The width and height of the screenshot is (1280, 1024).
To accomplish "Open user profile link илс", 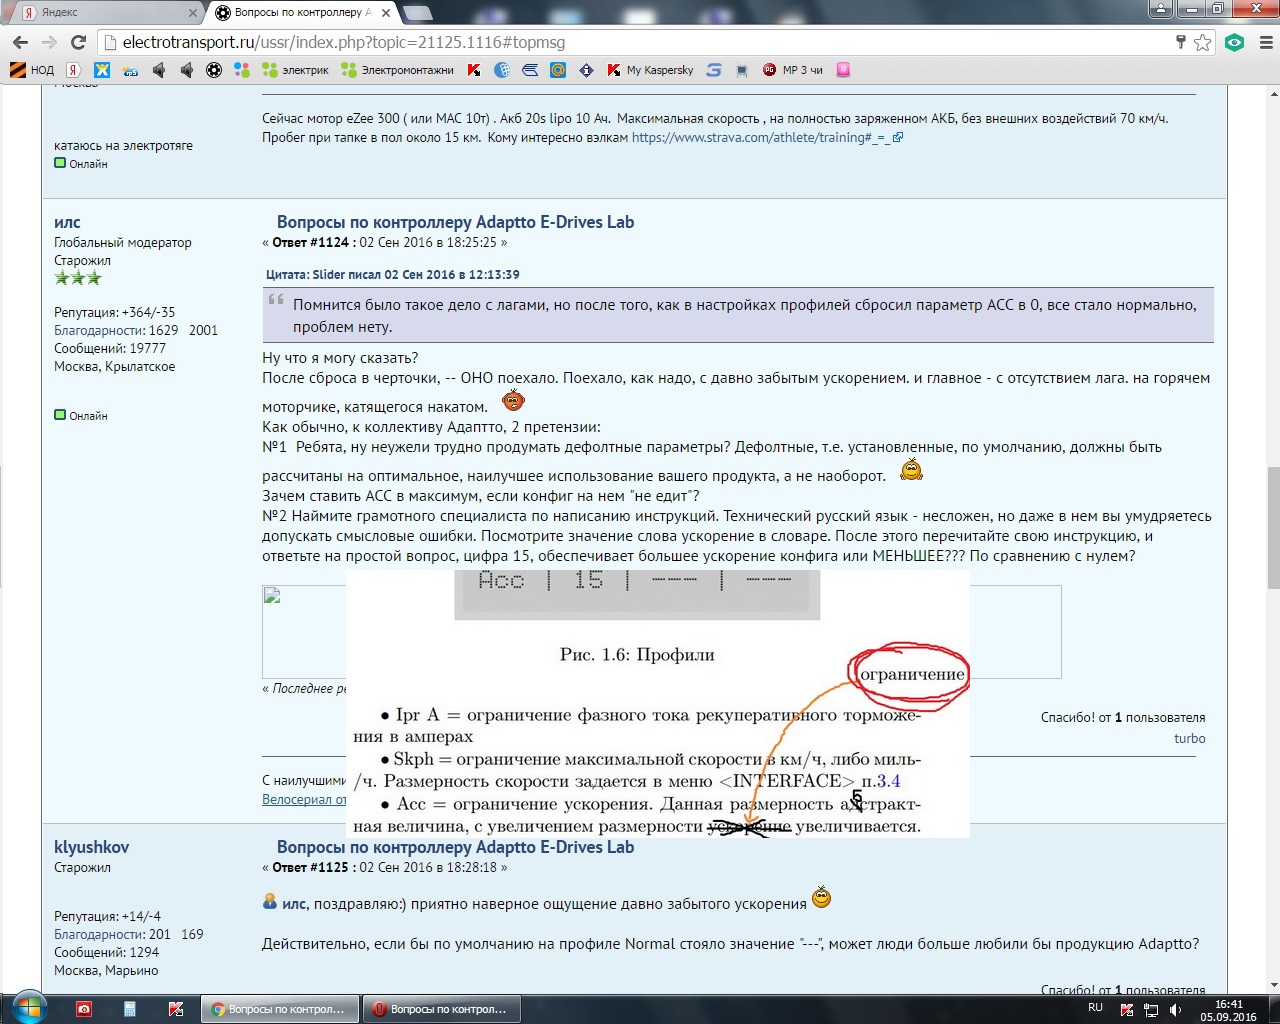I will coord(67,222).
